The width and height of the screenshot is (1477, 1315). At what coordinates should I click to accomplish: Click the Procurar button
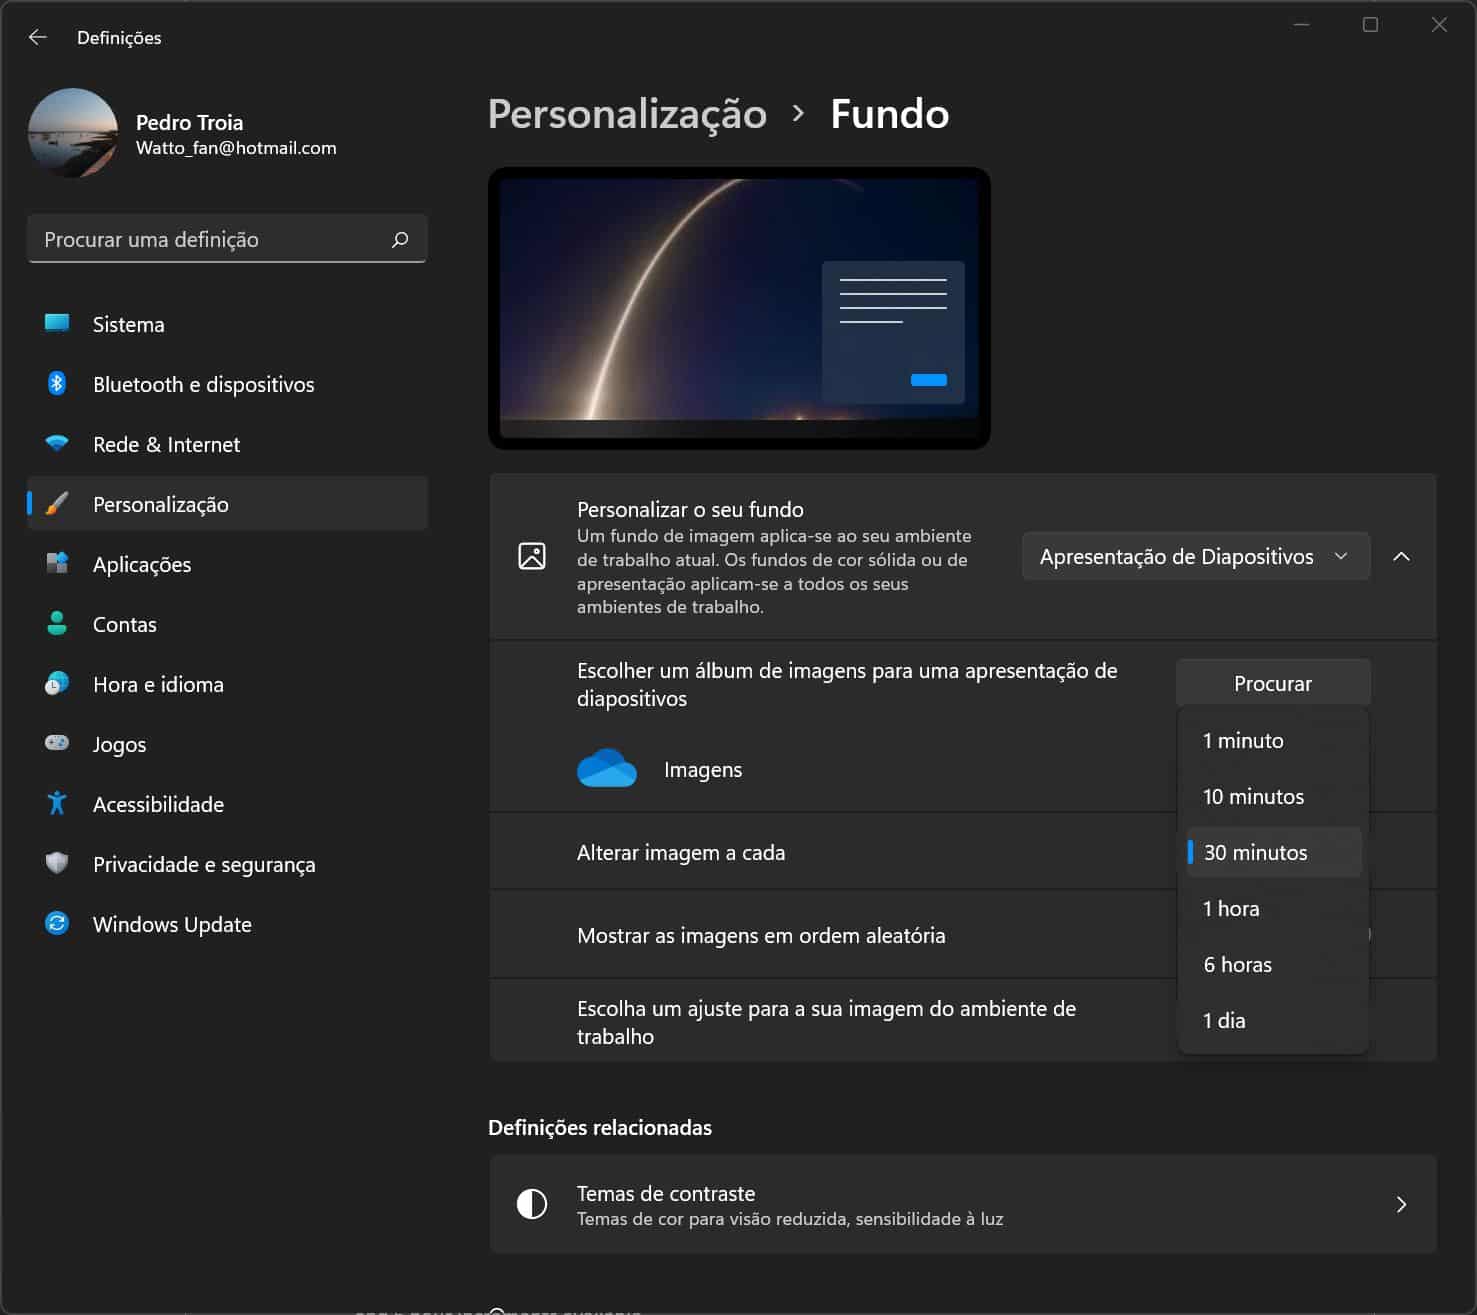click(1273, 683)
